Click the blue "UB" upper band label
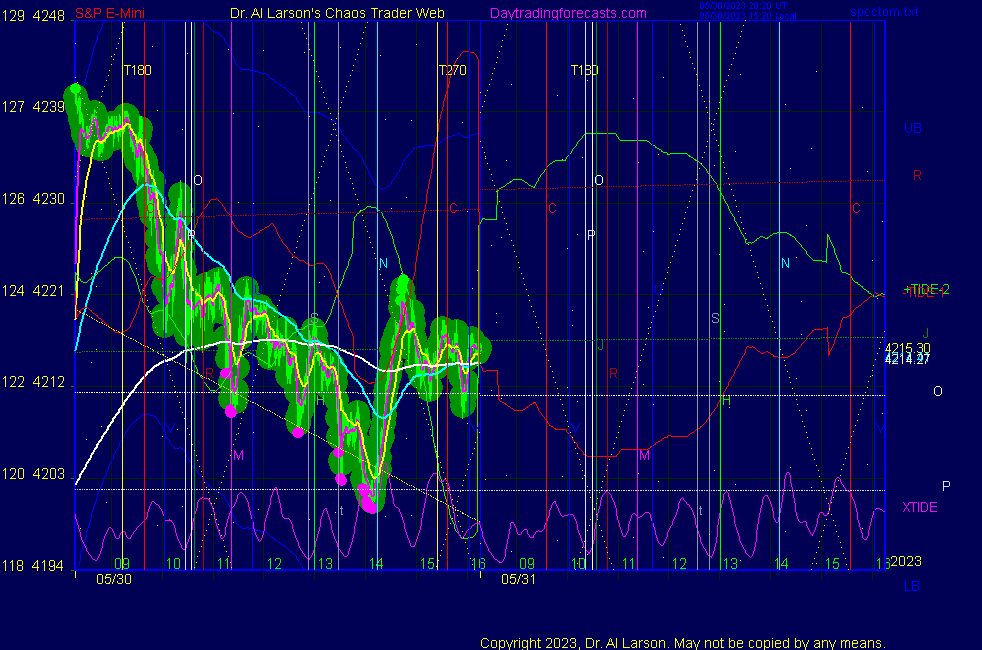 [912, 128]
